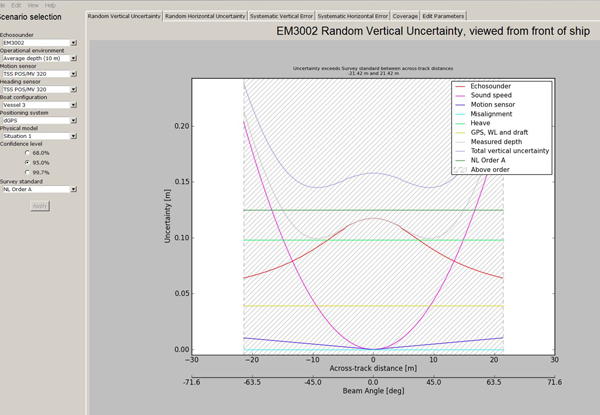Open the Edit Parameters tab
600x415 pixels.
[x=442, y=16]
